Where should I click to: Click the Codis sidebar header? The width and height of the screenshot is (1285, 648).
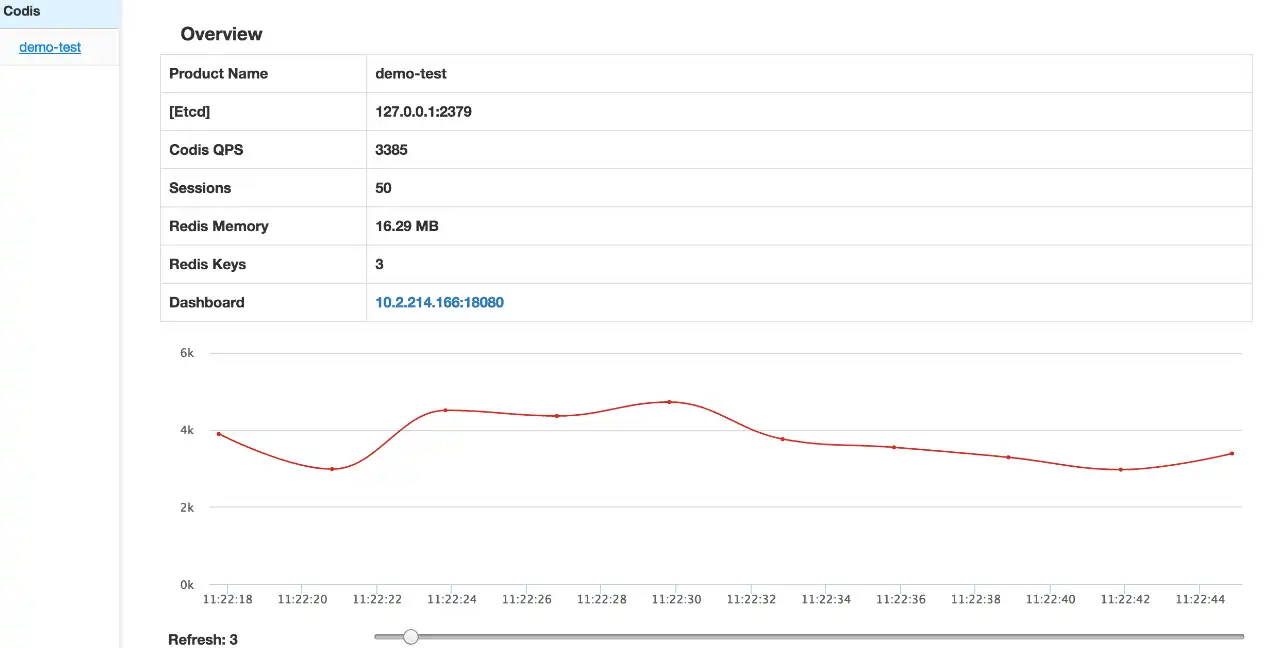pyautogui.click(x=60, y=12)
